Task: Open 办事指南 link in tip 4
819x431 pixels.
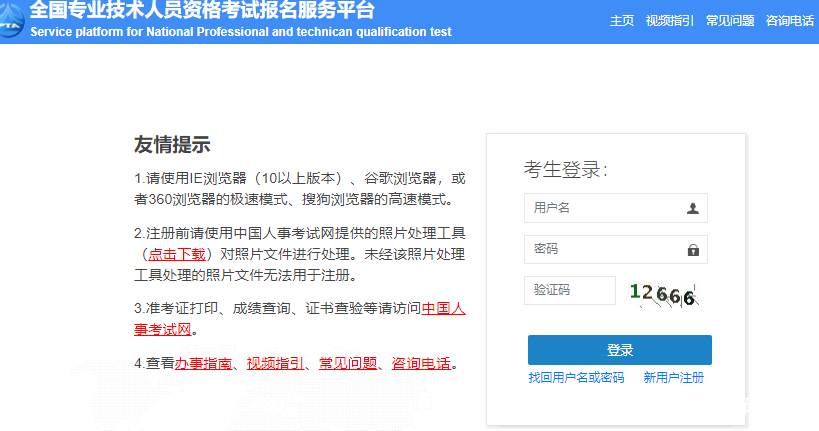Action: click(203, 363)
